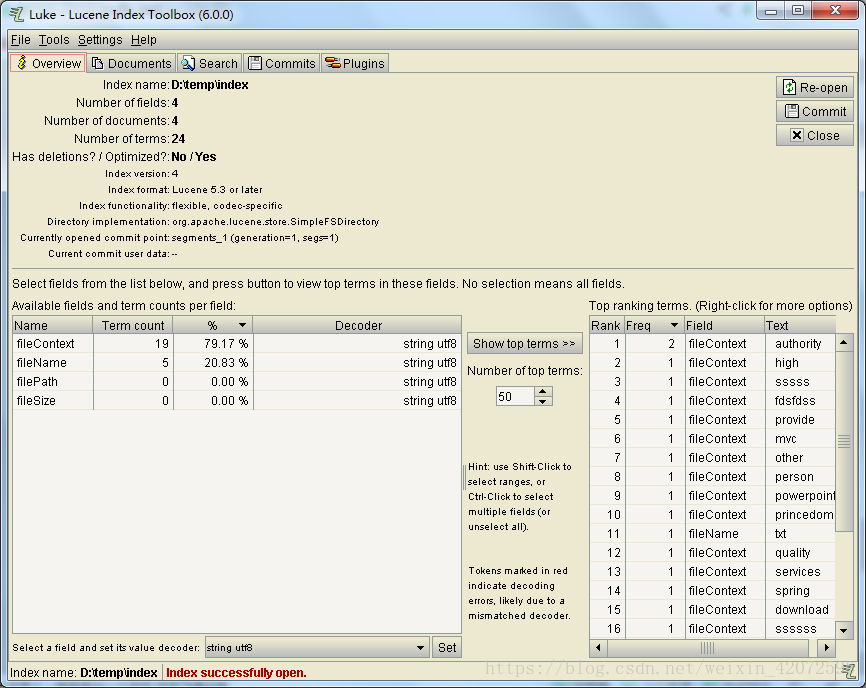Click the Re-open refresh icon
866x688 pixels.
(x=790, y=87)
